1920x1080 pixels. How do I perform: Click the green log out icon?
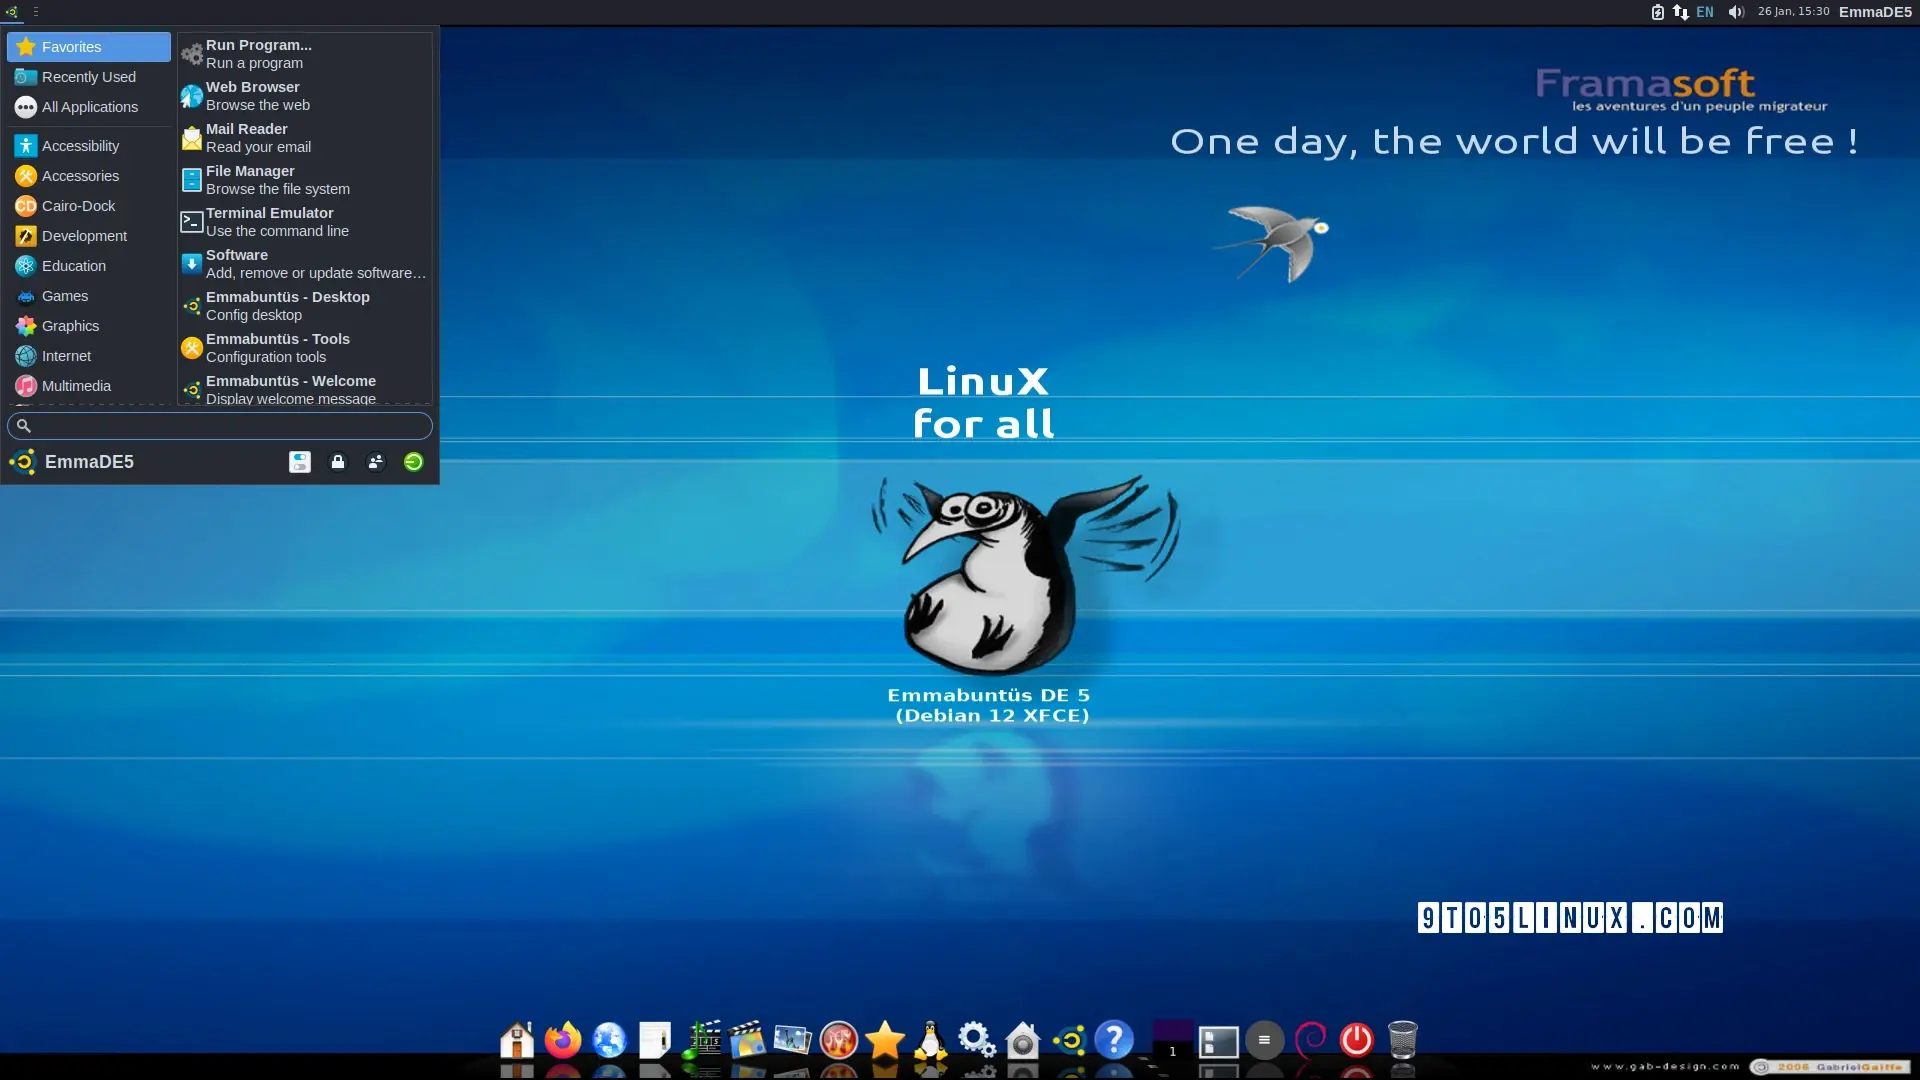413,462
